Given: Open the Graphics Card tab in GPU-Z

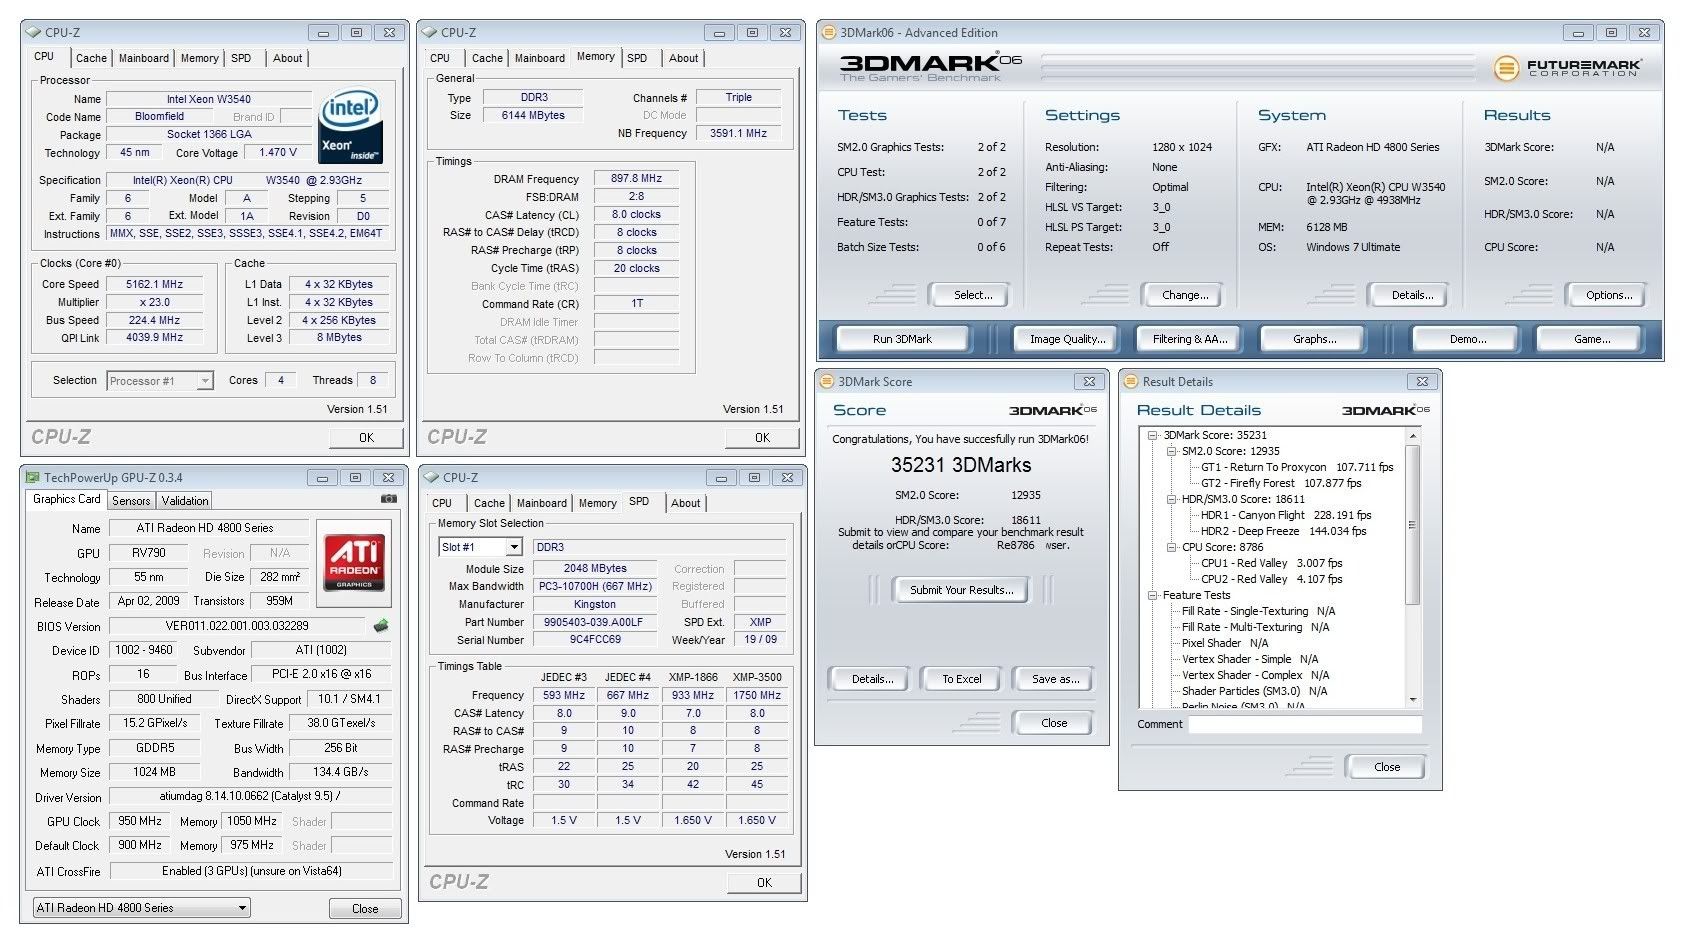Looking at the screenshot, I should coord(67,499).
